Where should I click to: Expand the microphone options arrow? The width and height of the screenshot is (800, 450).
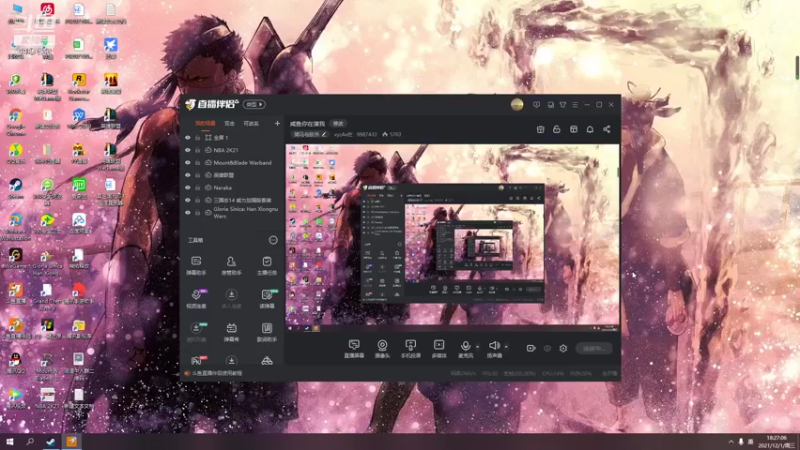[x=478, y=347]
